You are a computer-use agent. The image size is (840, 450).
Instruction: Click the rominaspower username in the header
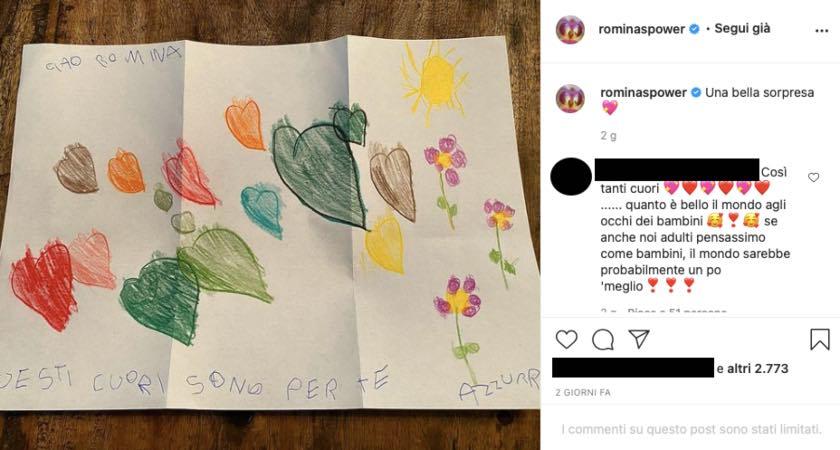click(x=642, y=29)
